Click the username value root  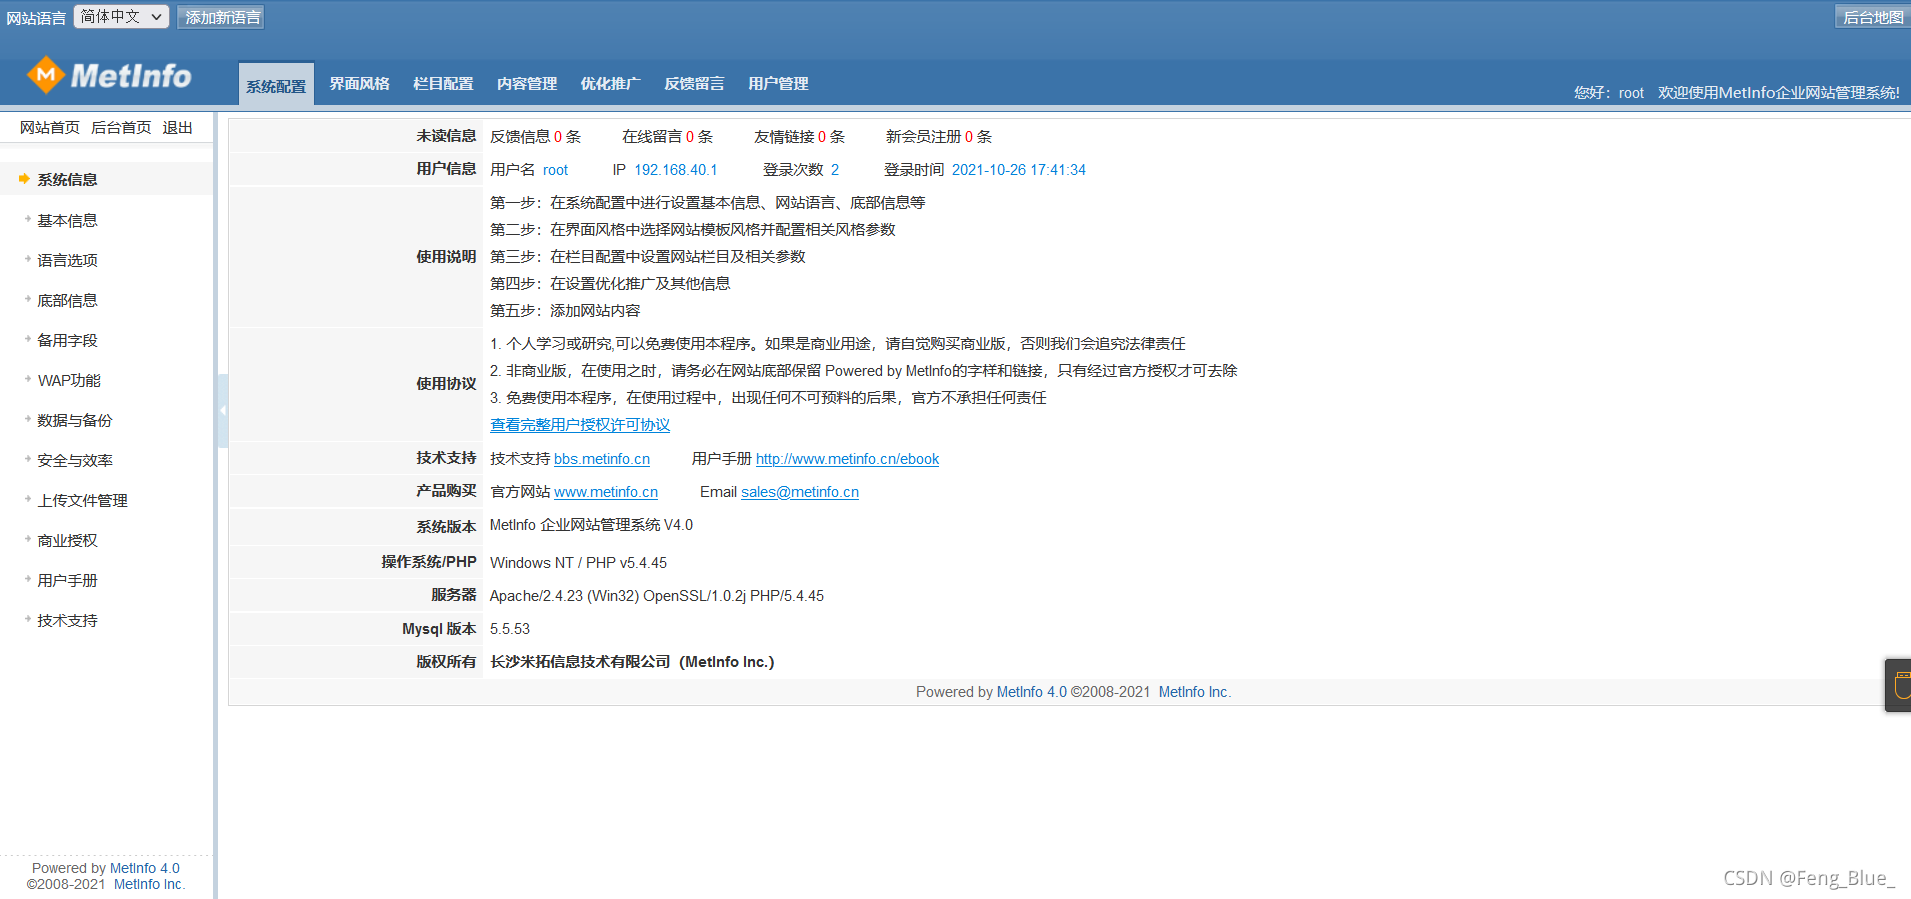[555, 170]
